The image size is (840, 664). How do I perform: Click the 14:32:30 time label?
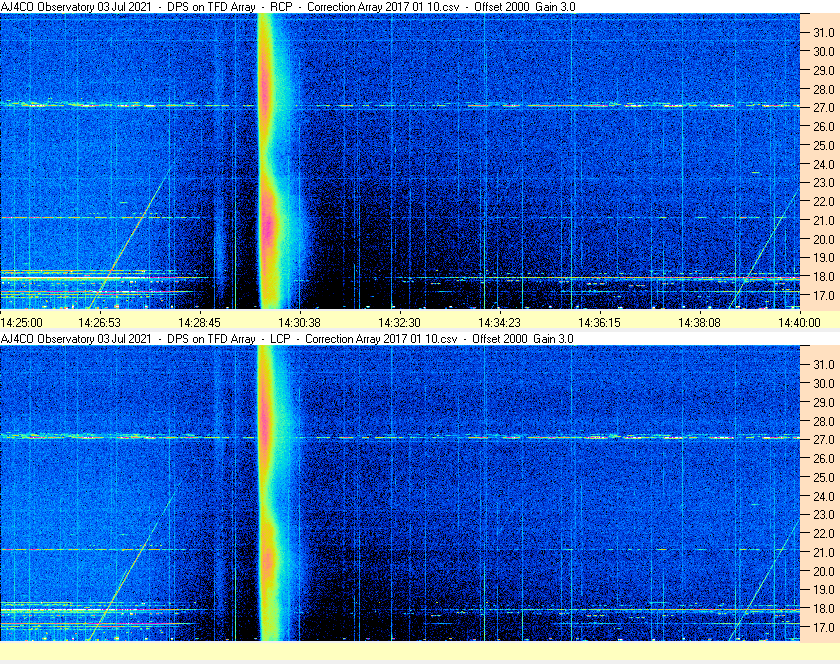coord(400,323)
